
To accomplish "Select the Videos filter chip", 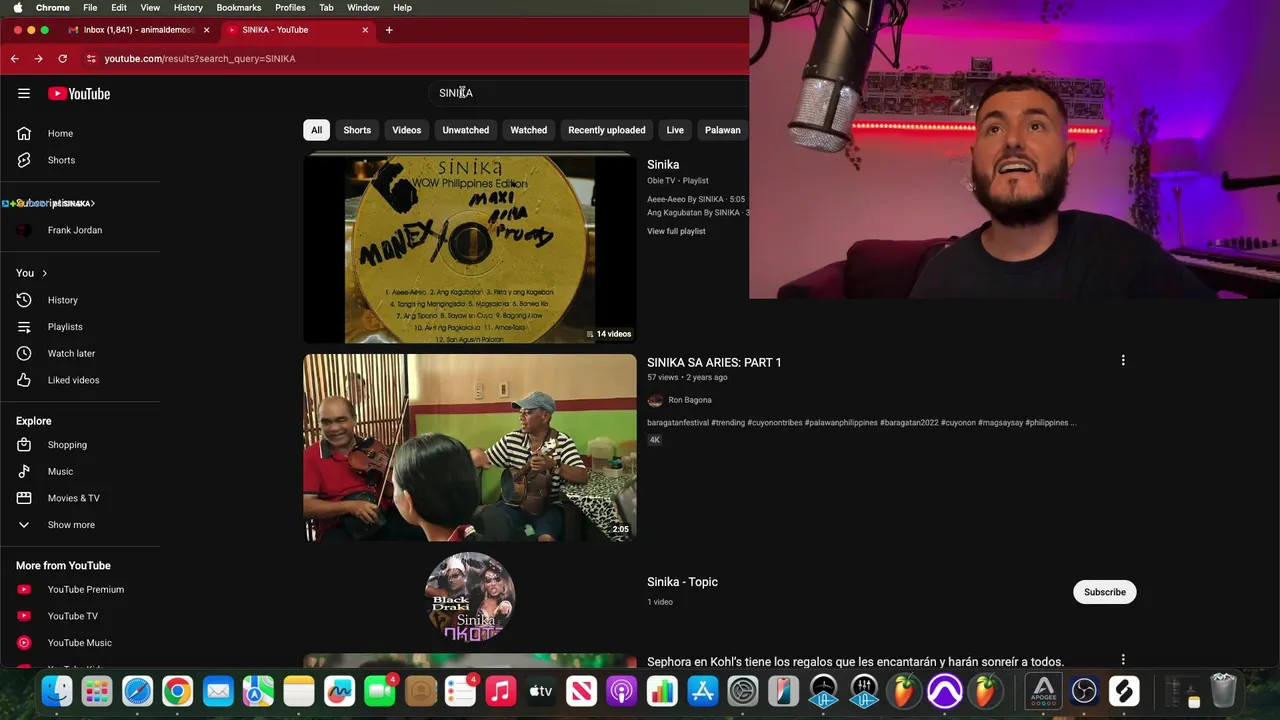I will [x=407, y=130].
